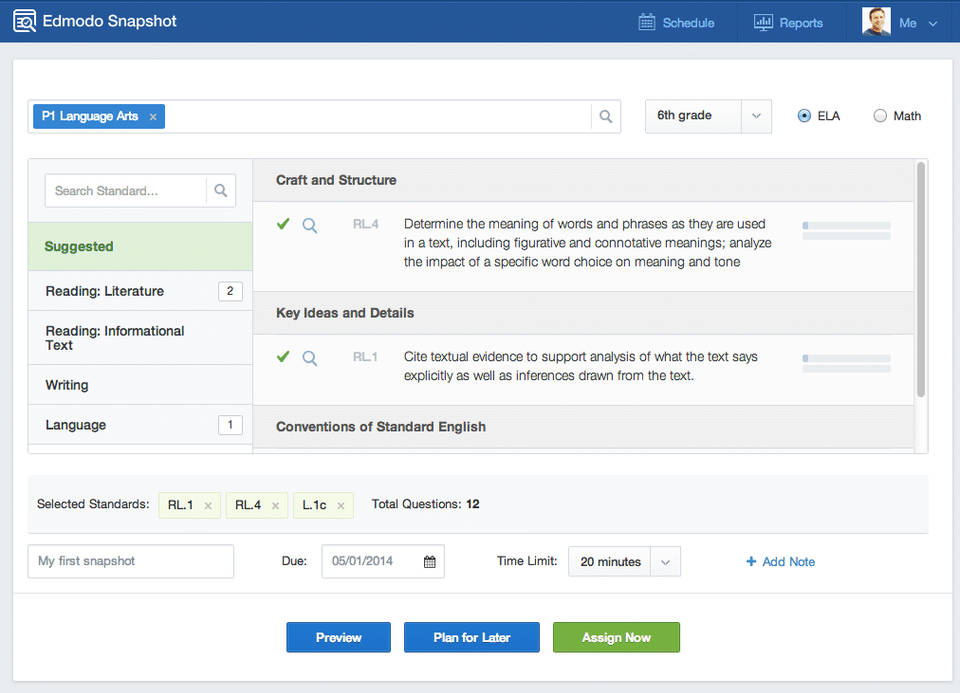
Task: Open the Reports chart in header
Action: 763,22
